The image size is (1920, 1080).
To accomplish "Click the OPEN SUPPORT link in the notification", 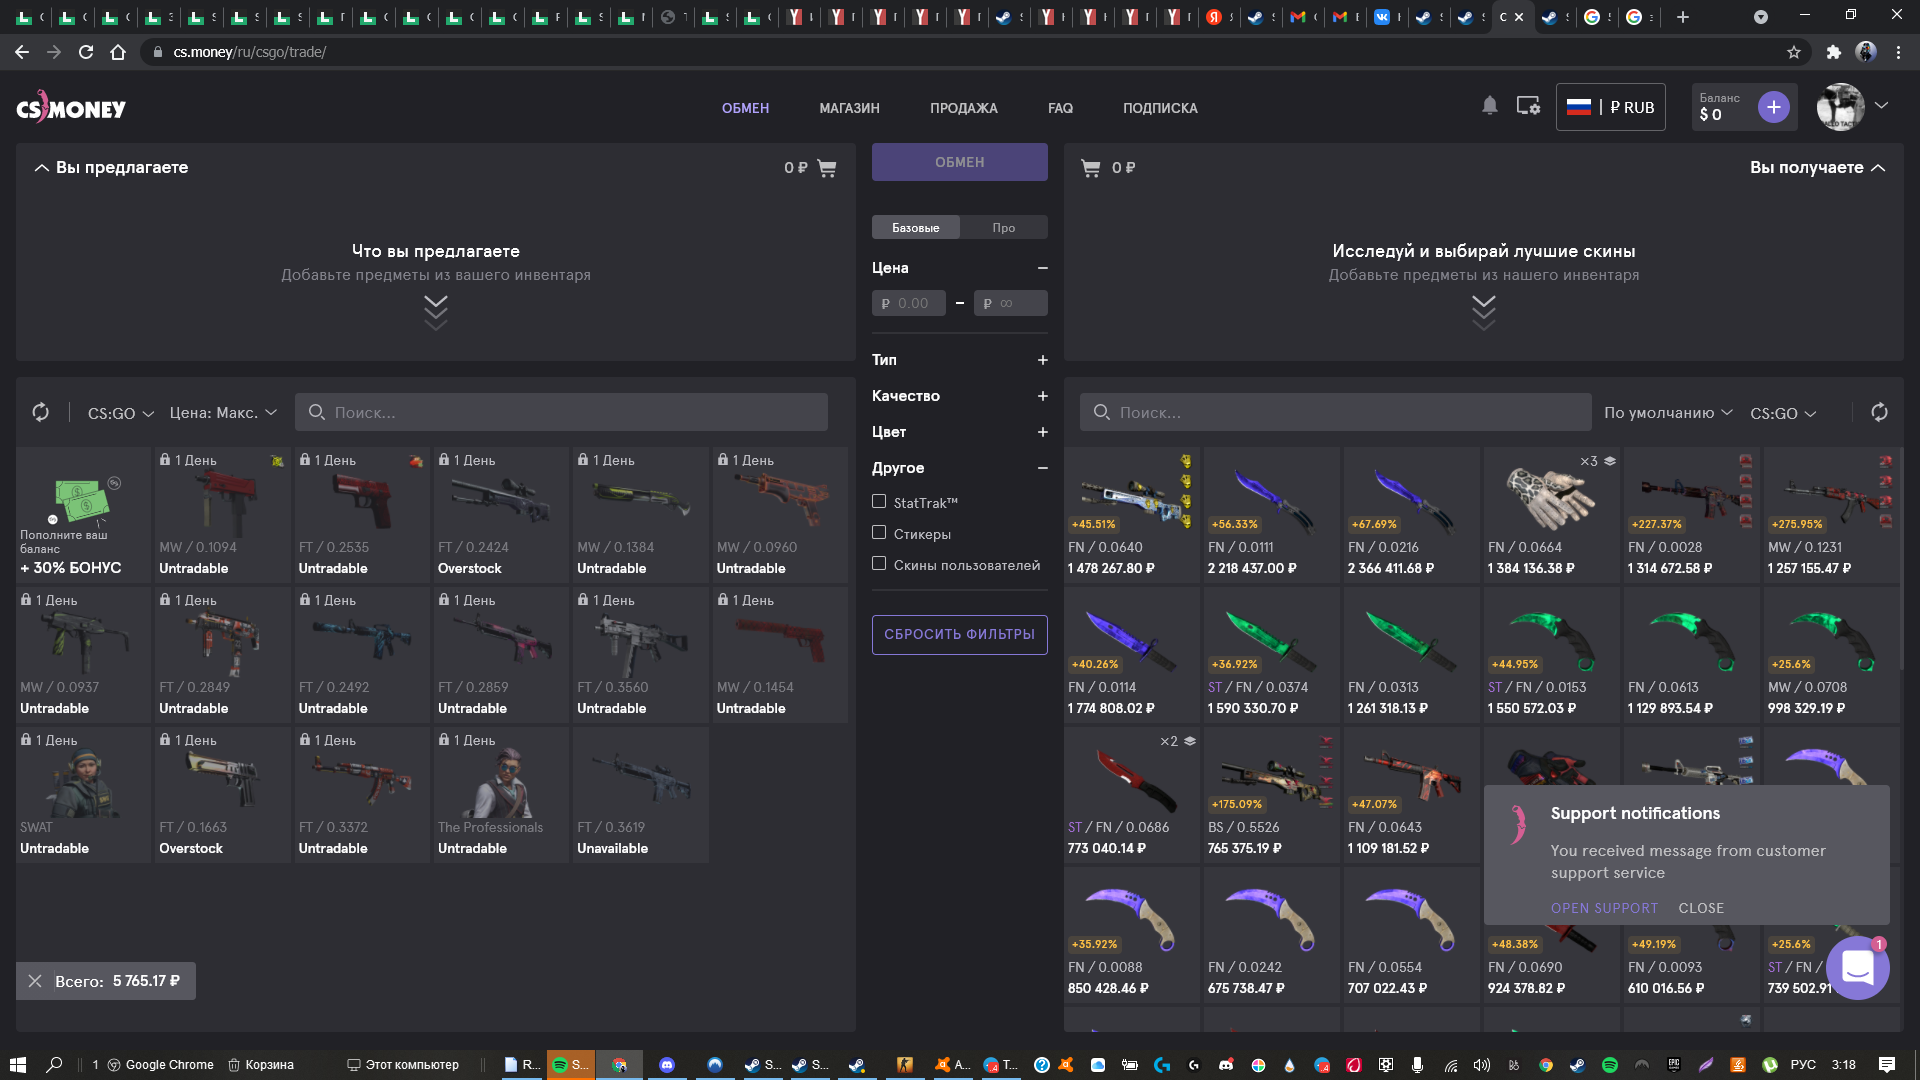I will pos(1604,908).
